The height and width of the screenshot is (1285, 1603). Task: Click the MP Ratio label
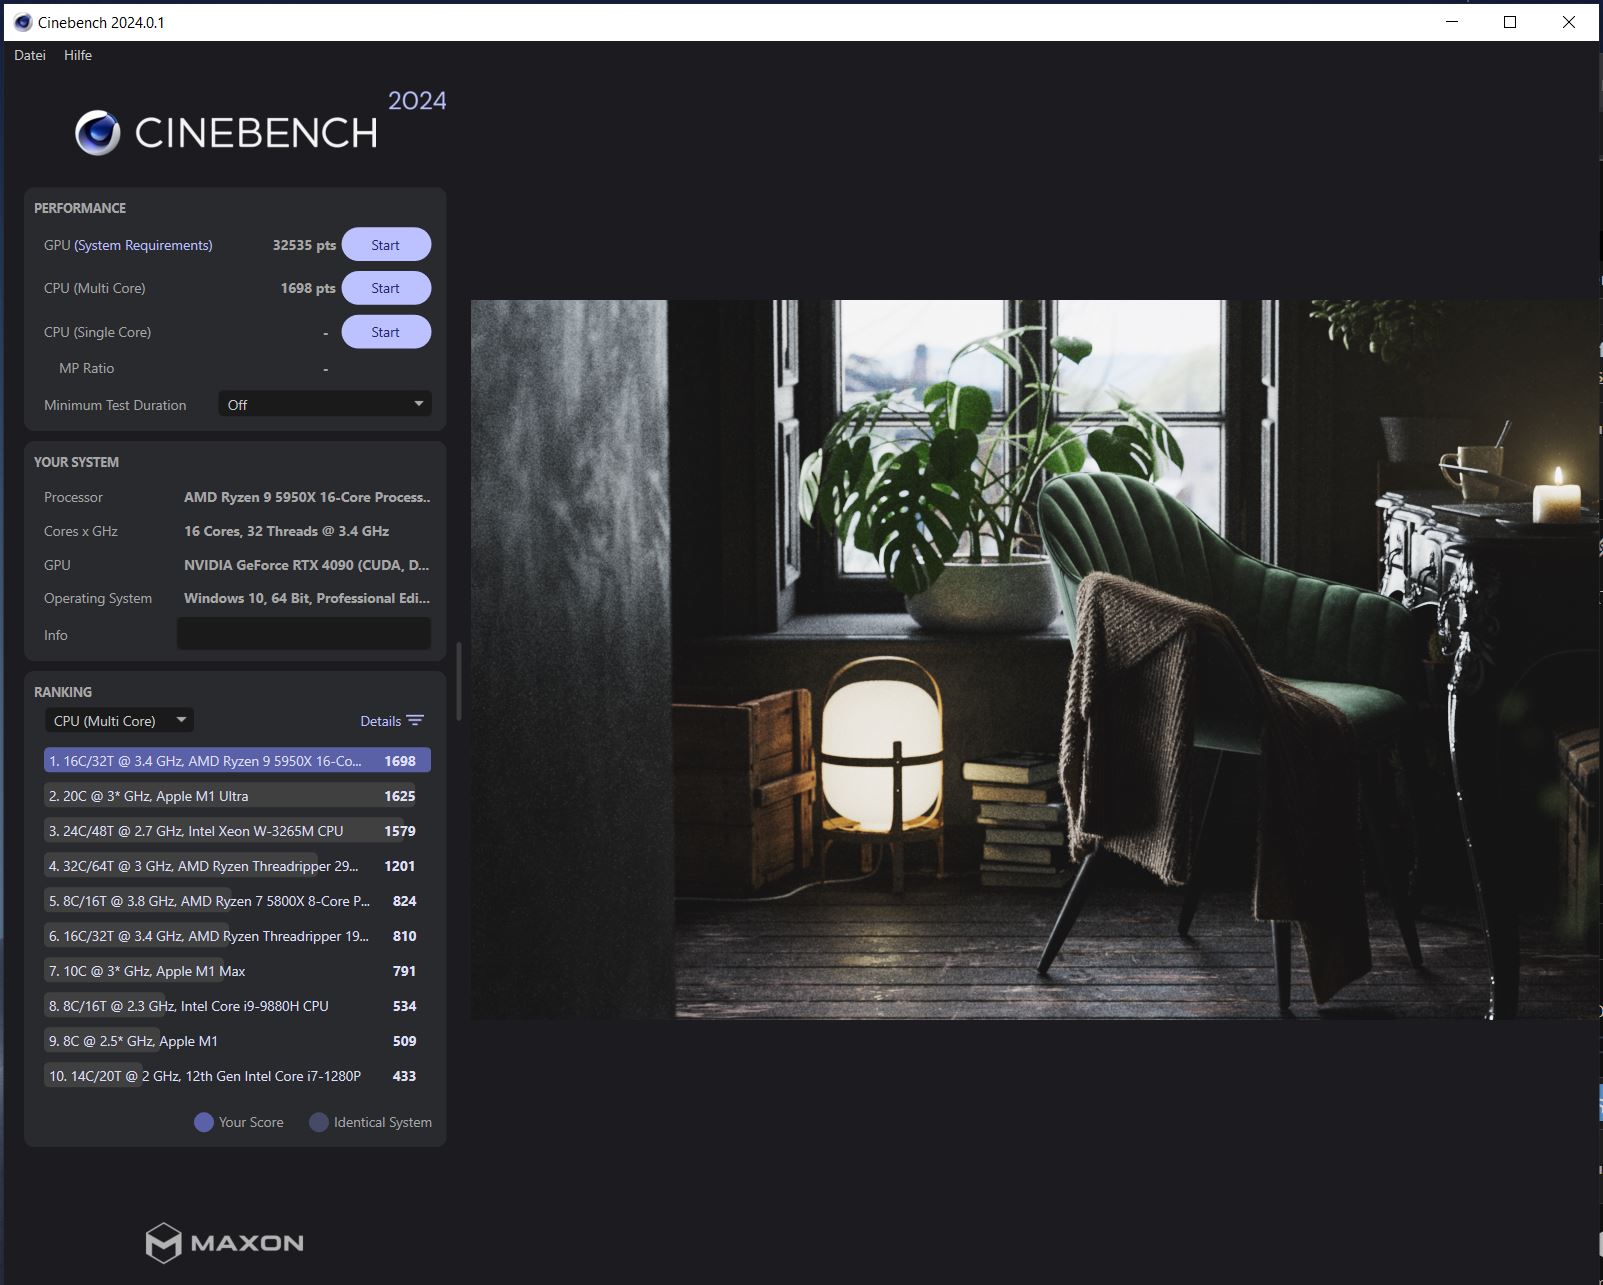pyautogui.click(x=86, y=368)
